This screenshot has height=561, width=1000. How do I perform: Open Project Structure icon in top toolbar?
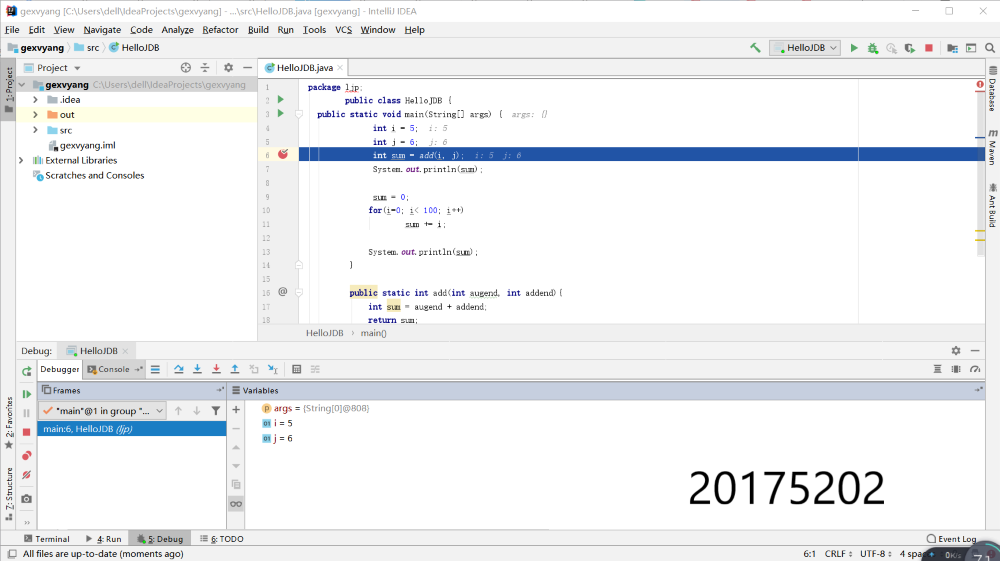coord(952,48)
